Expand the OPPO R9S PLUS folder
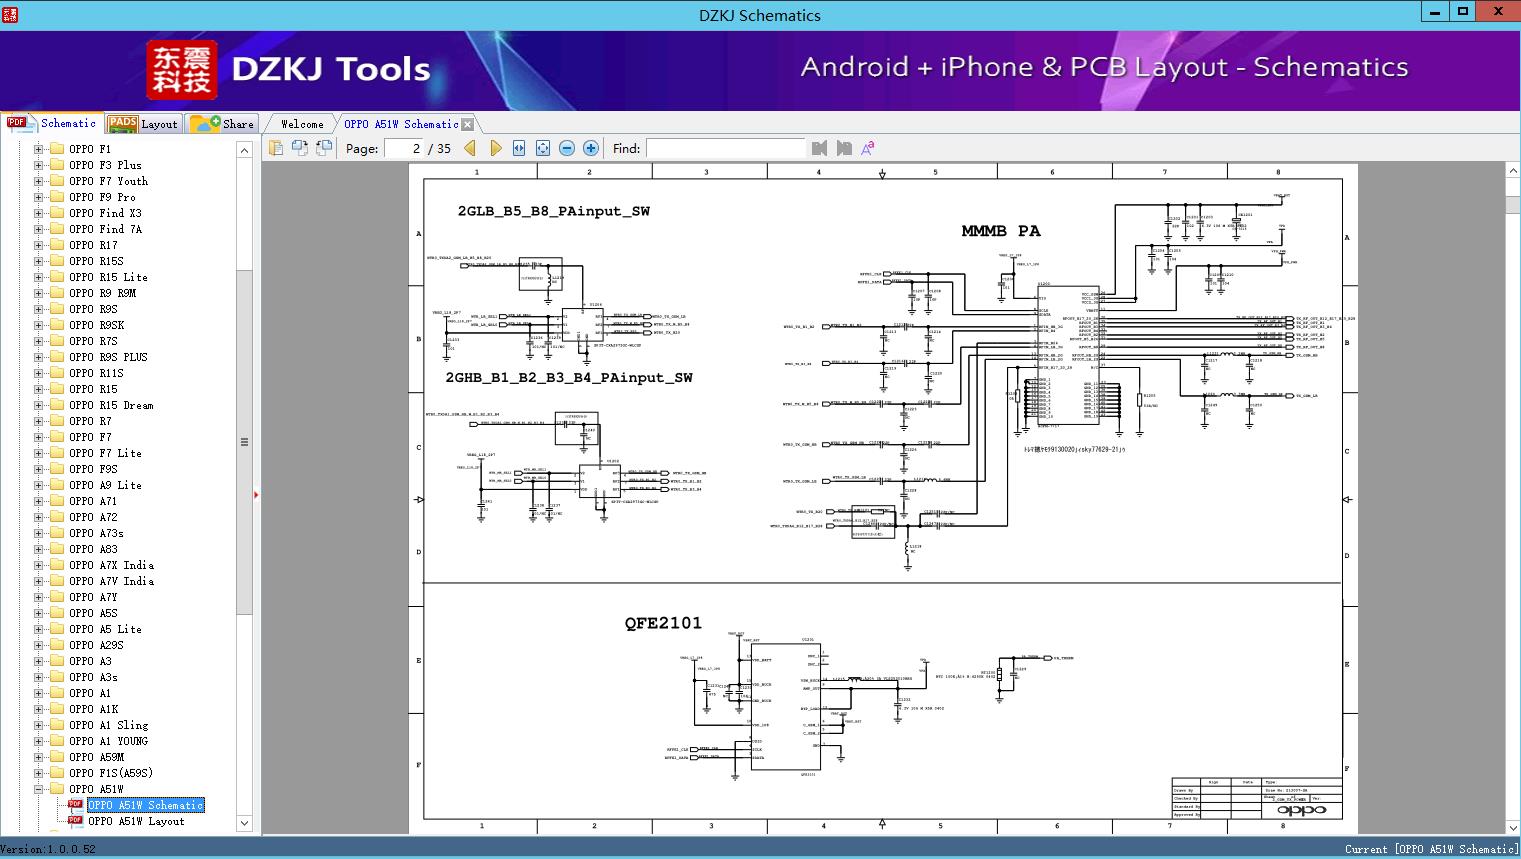 click(38, 357)
